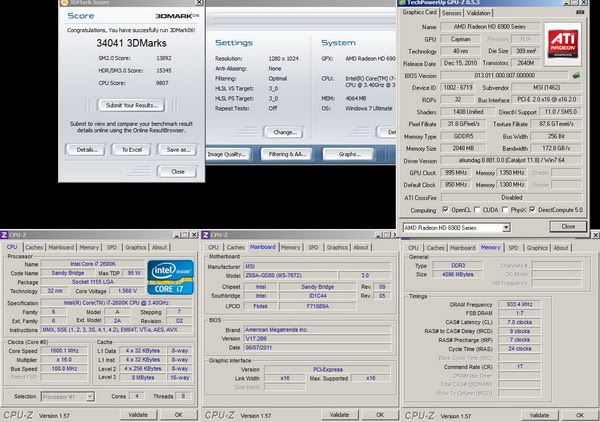Click the Close button in GPU-Z
Image resolution: width=600 pixels, height=422 pixels.
(568, 226)
